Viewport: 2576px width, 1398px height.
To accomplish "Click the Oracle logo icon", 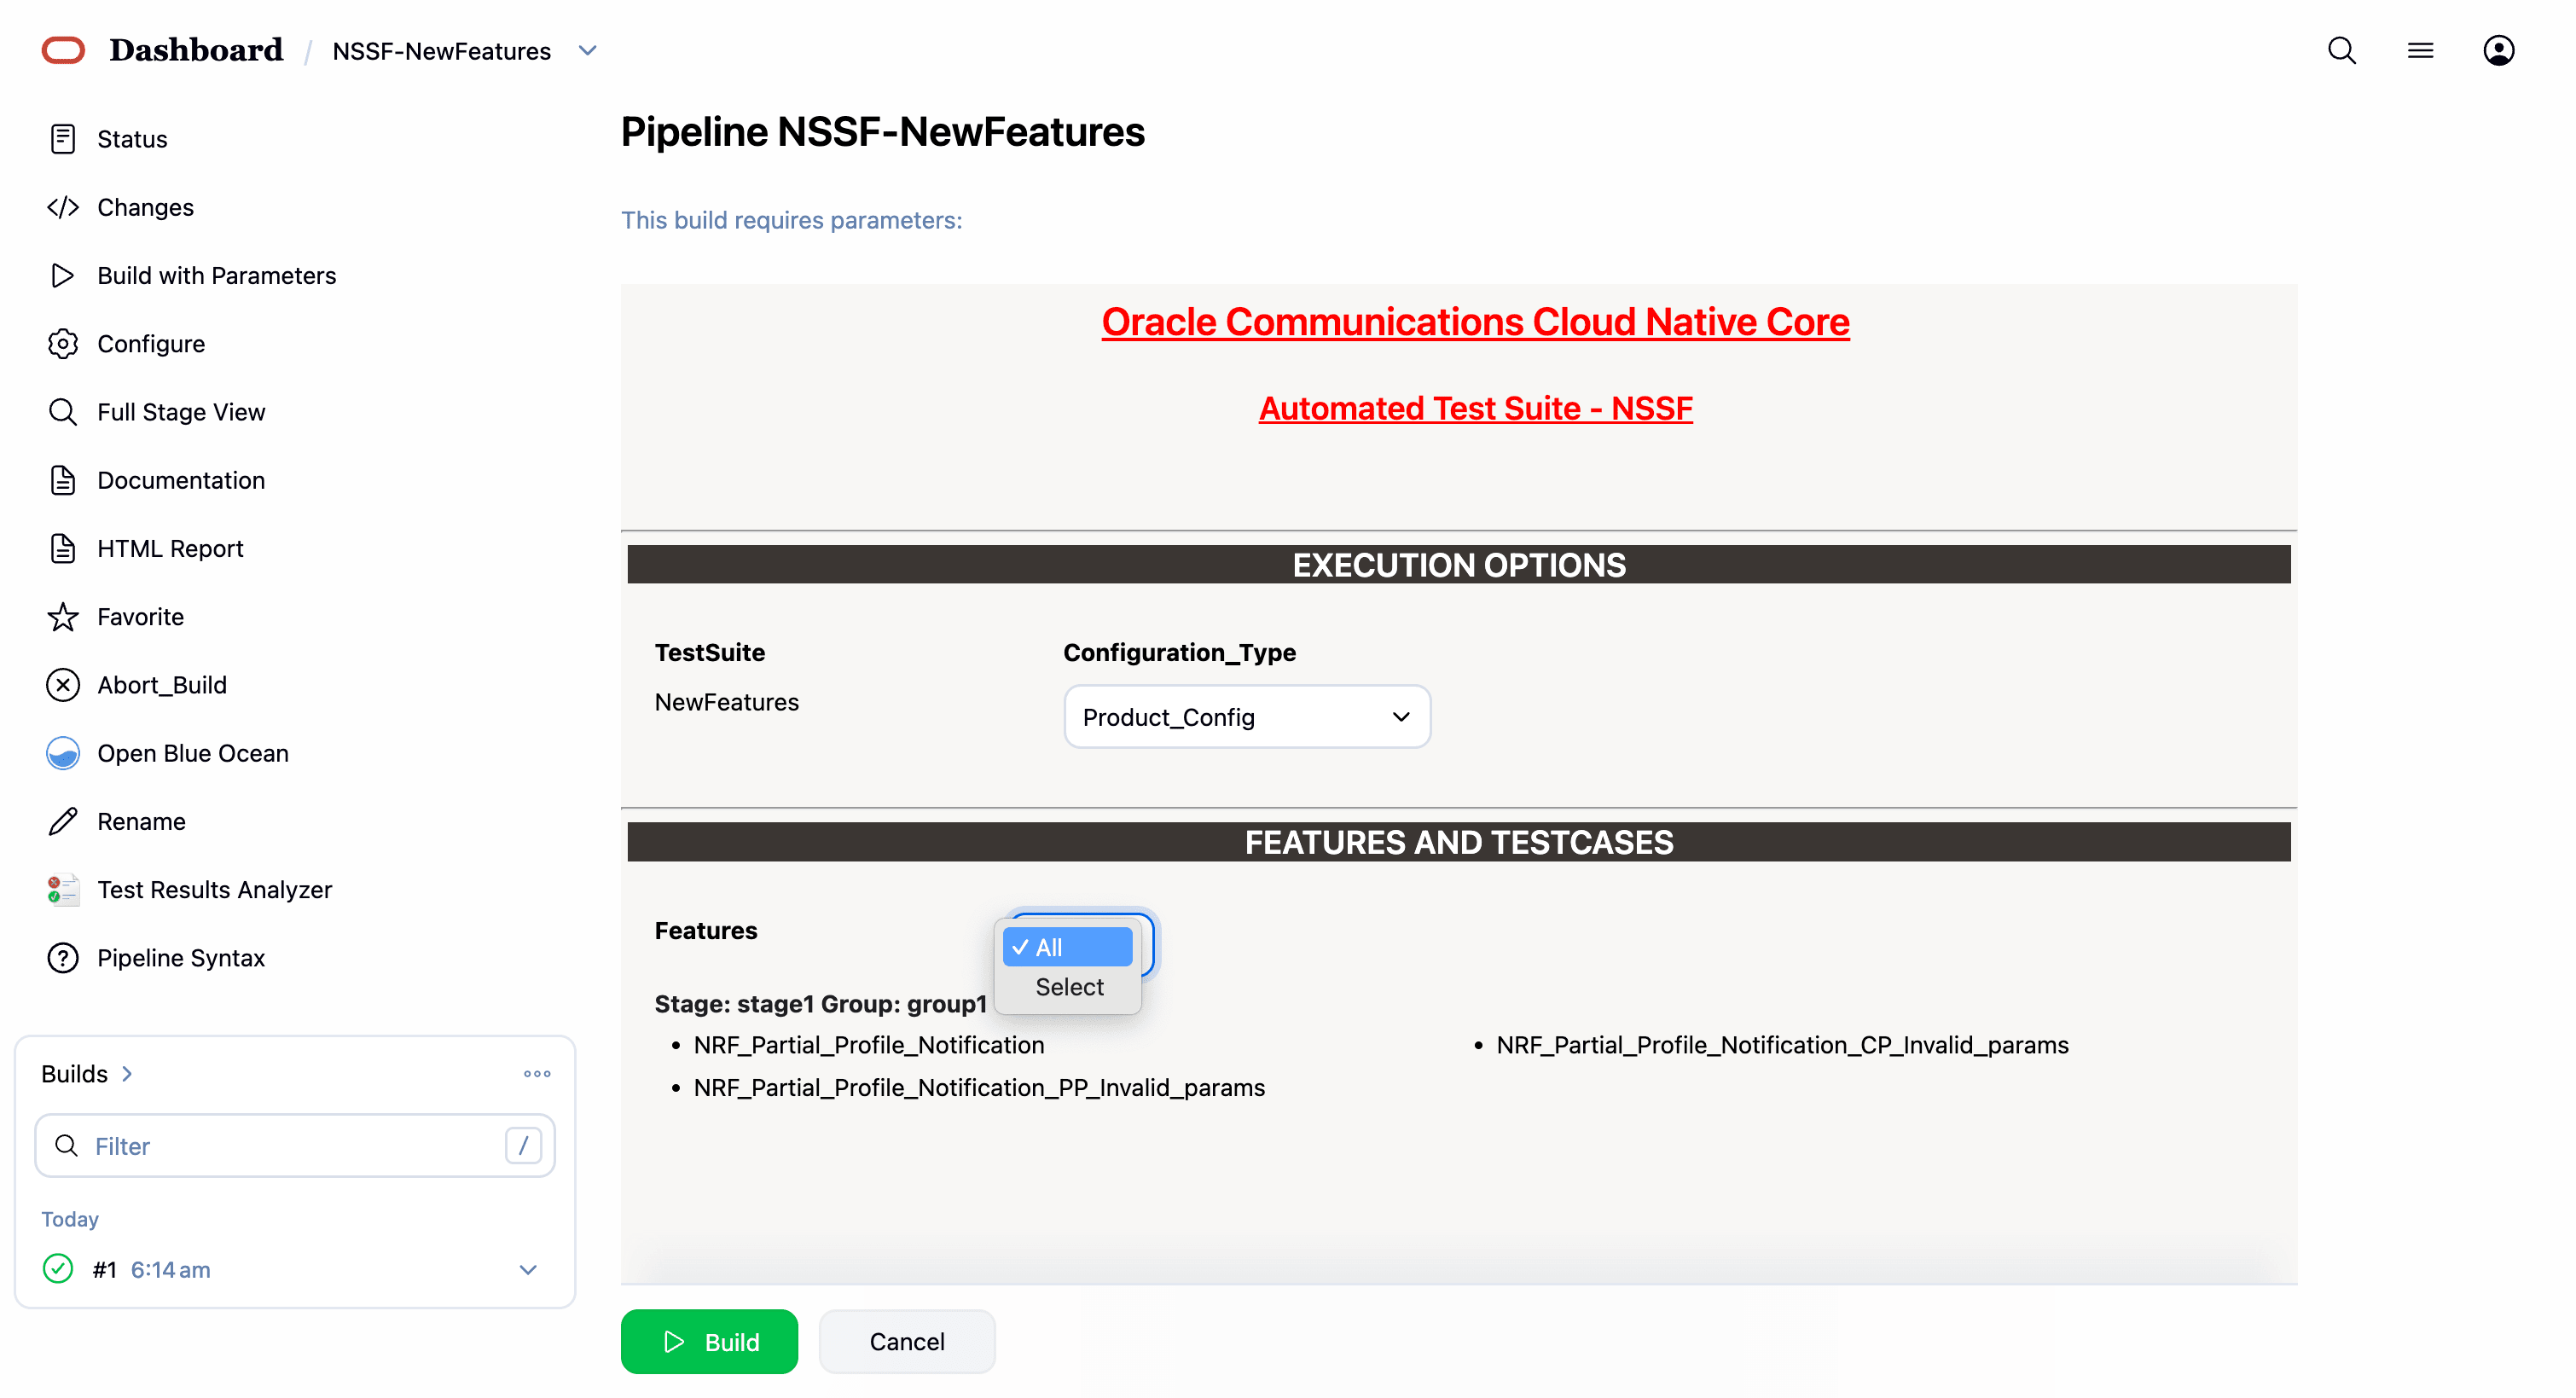I will coord(63,50).
